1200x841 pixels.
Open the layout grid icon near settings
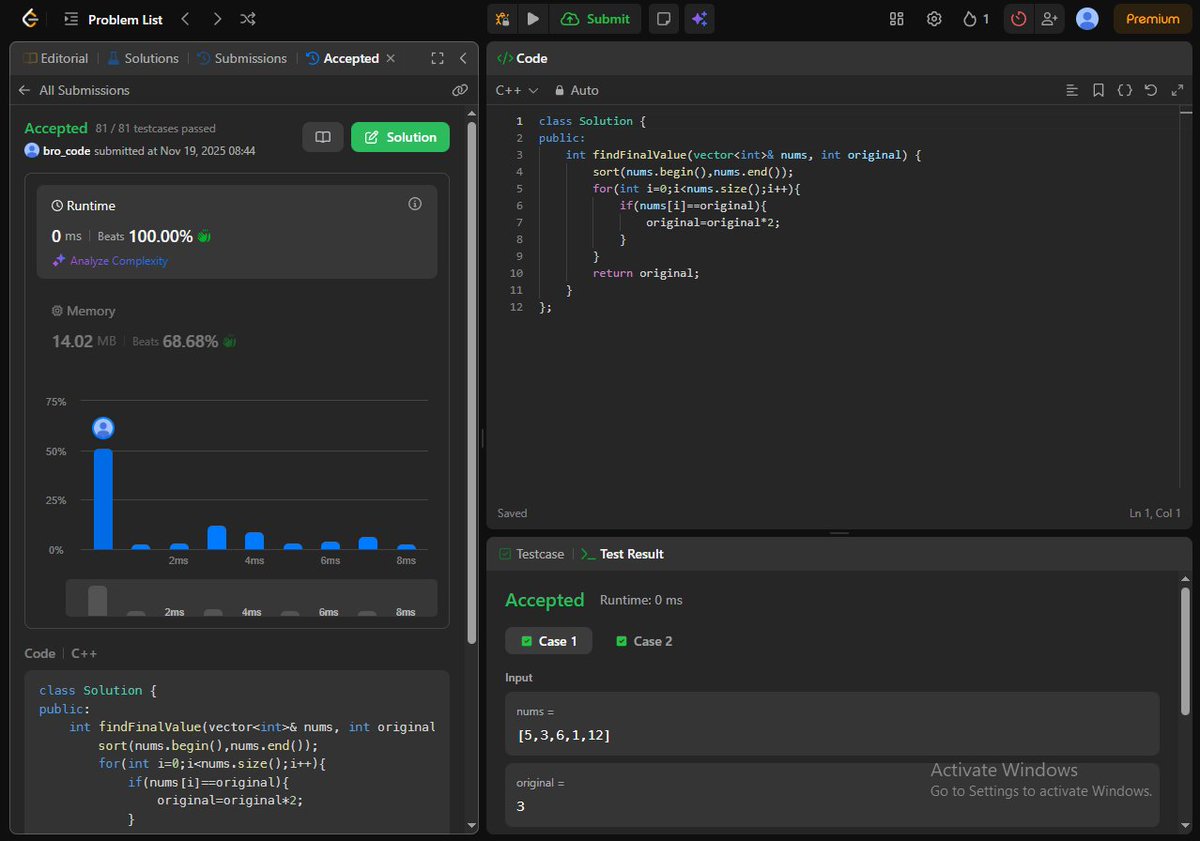(x=896, y=18)
